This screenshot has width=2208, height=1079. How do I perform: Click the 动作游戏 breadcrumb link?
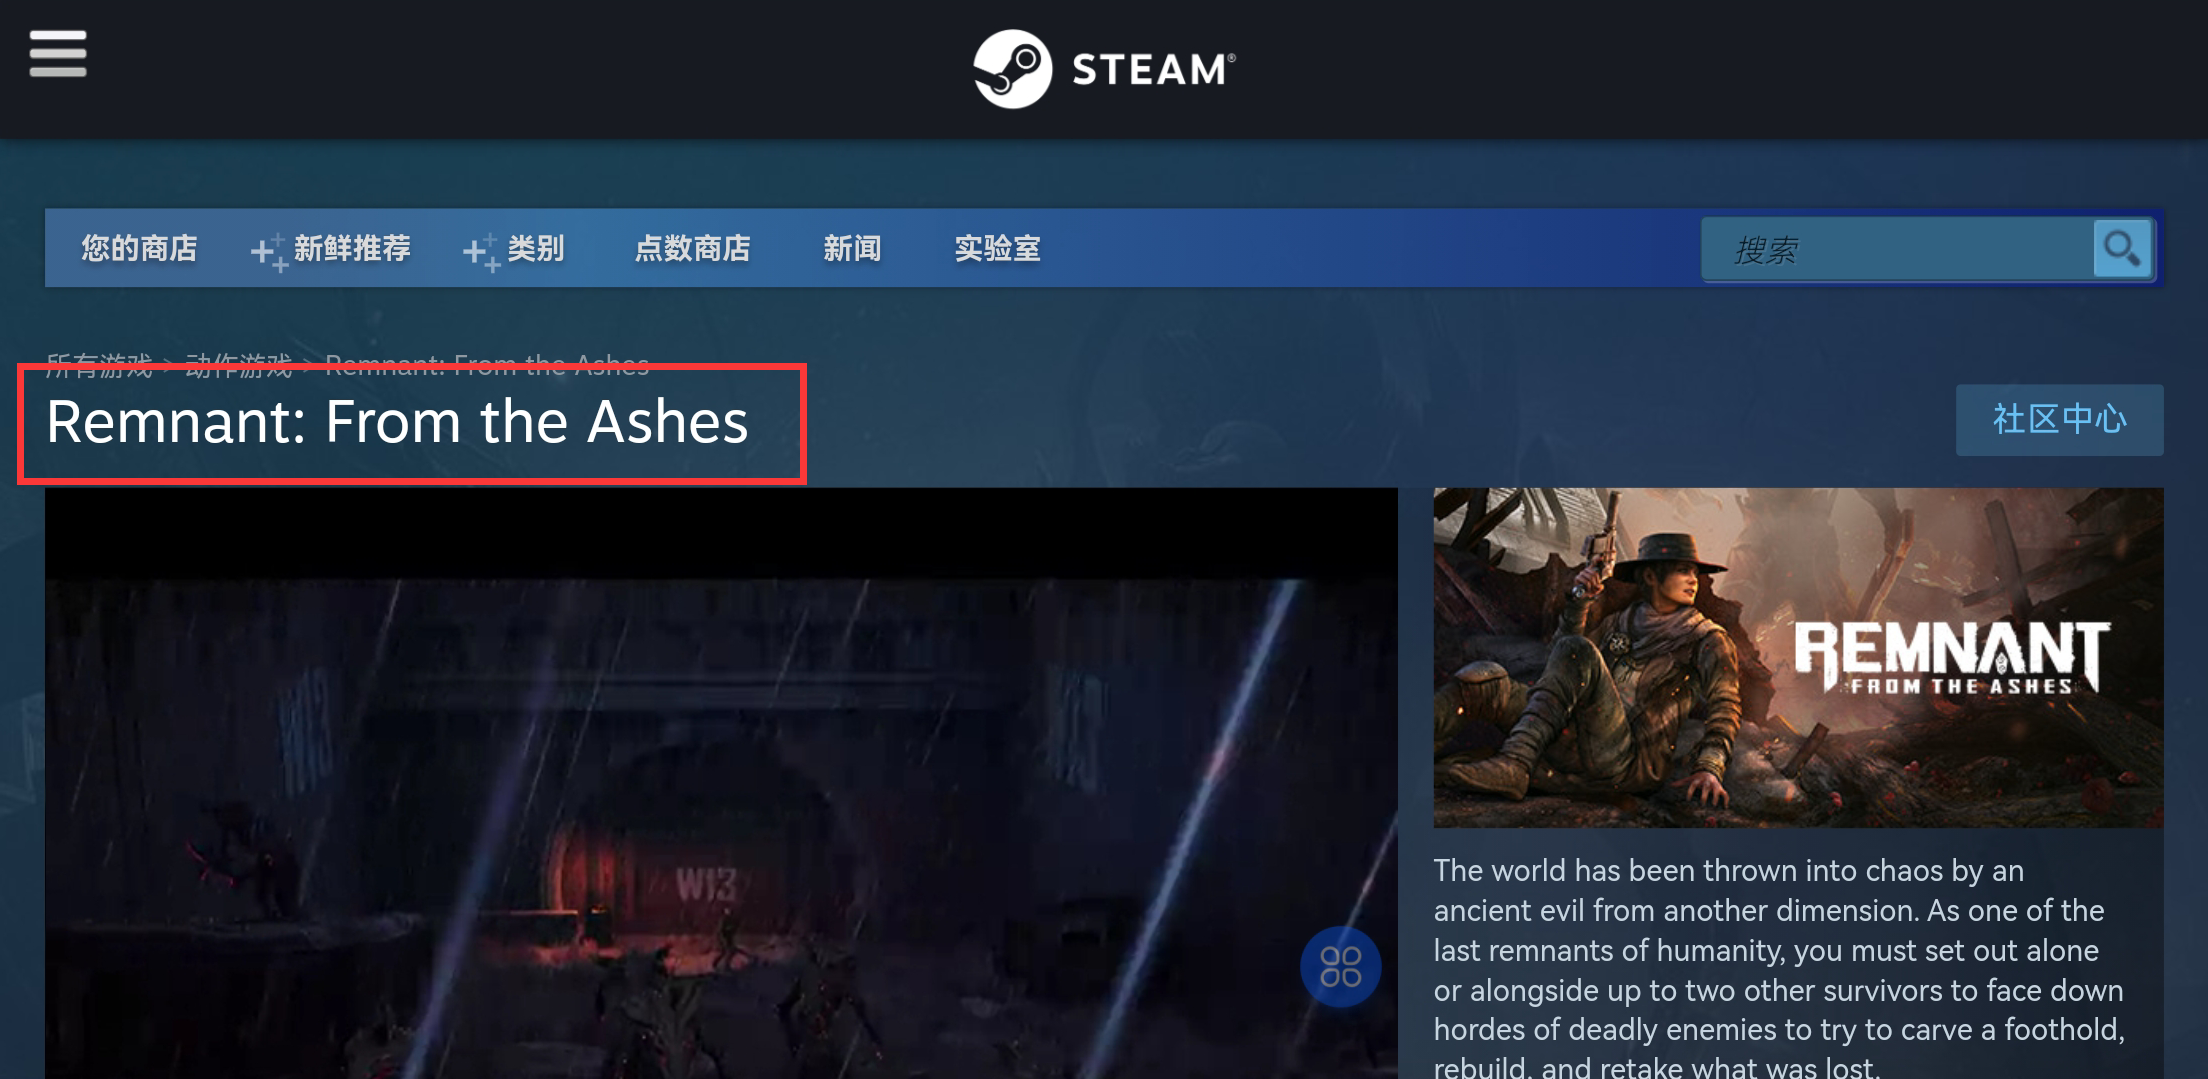click(x=239, y=365)
